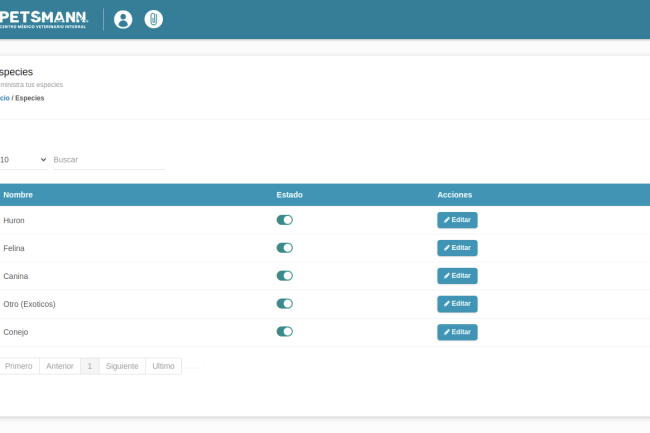The width and height of the screenshot is (650, 433).
Task: Edit the Conejo species entry
Action: (457, 332)
